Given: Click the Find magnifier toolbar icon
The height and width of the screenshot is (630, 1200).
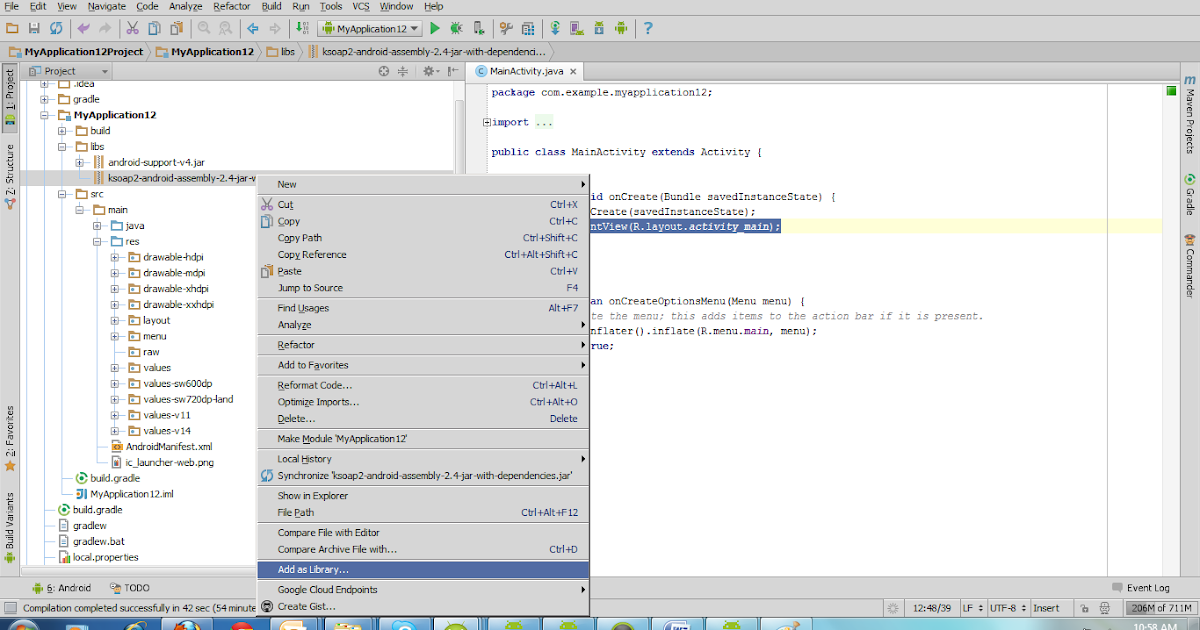Looking at the screenshot, I should 203,29.
